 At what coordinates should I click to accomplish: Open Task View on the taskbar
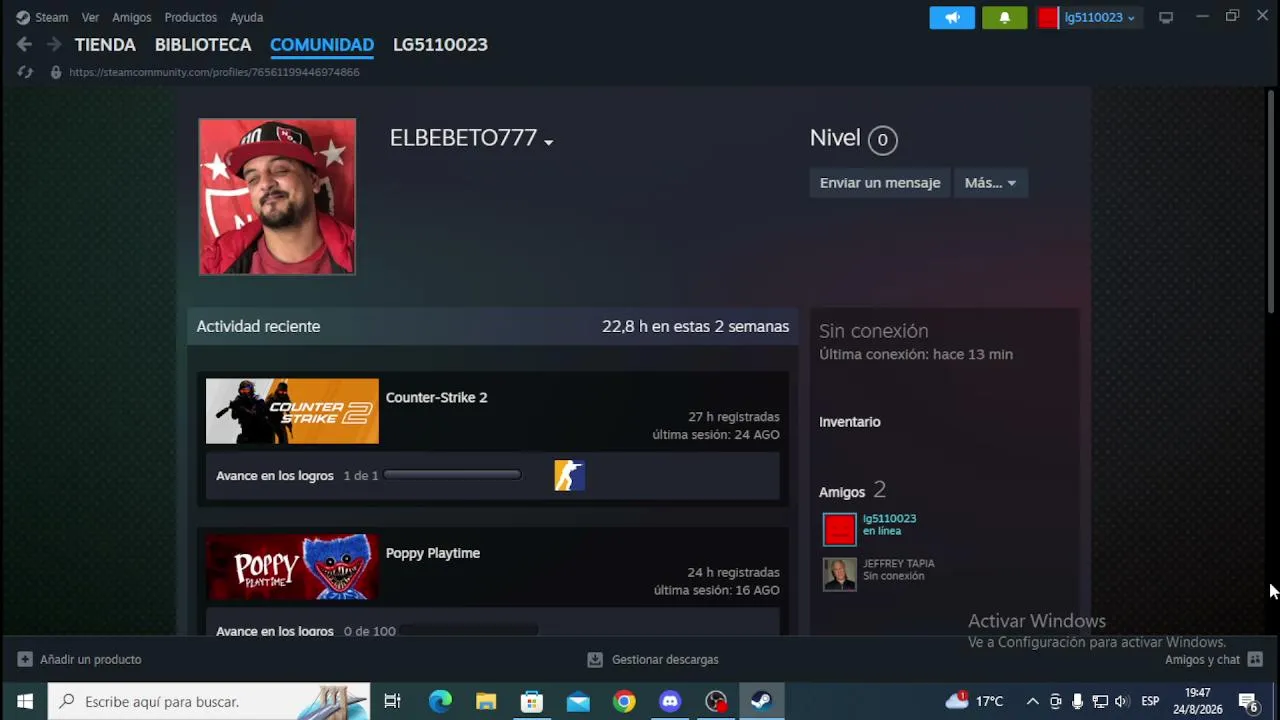(393, 701)
